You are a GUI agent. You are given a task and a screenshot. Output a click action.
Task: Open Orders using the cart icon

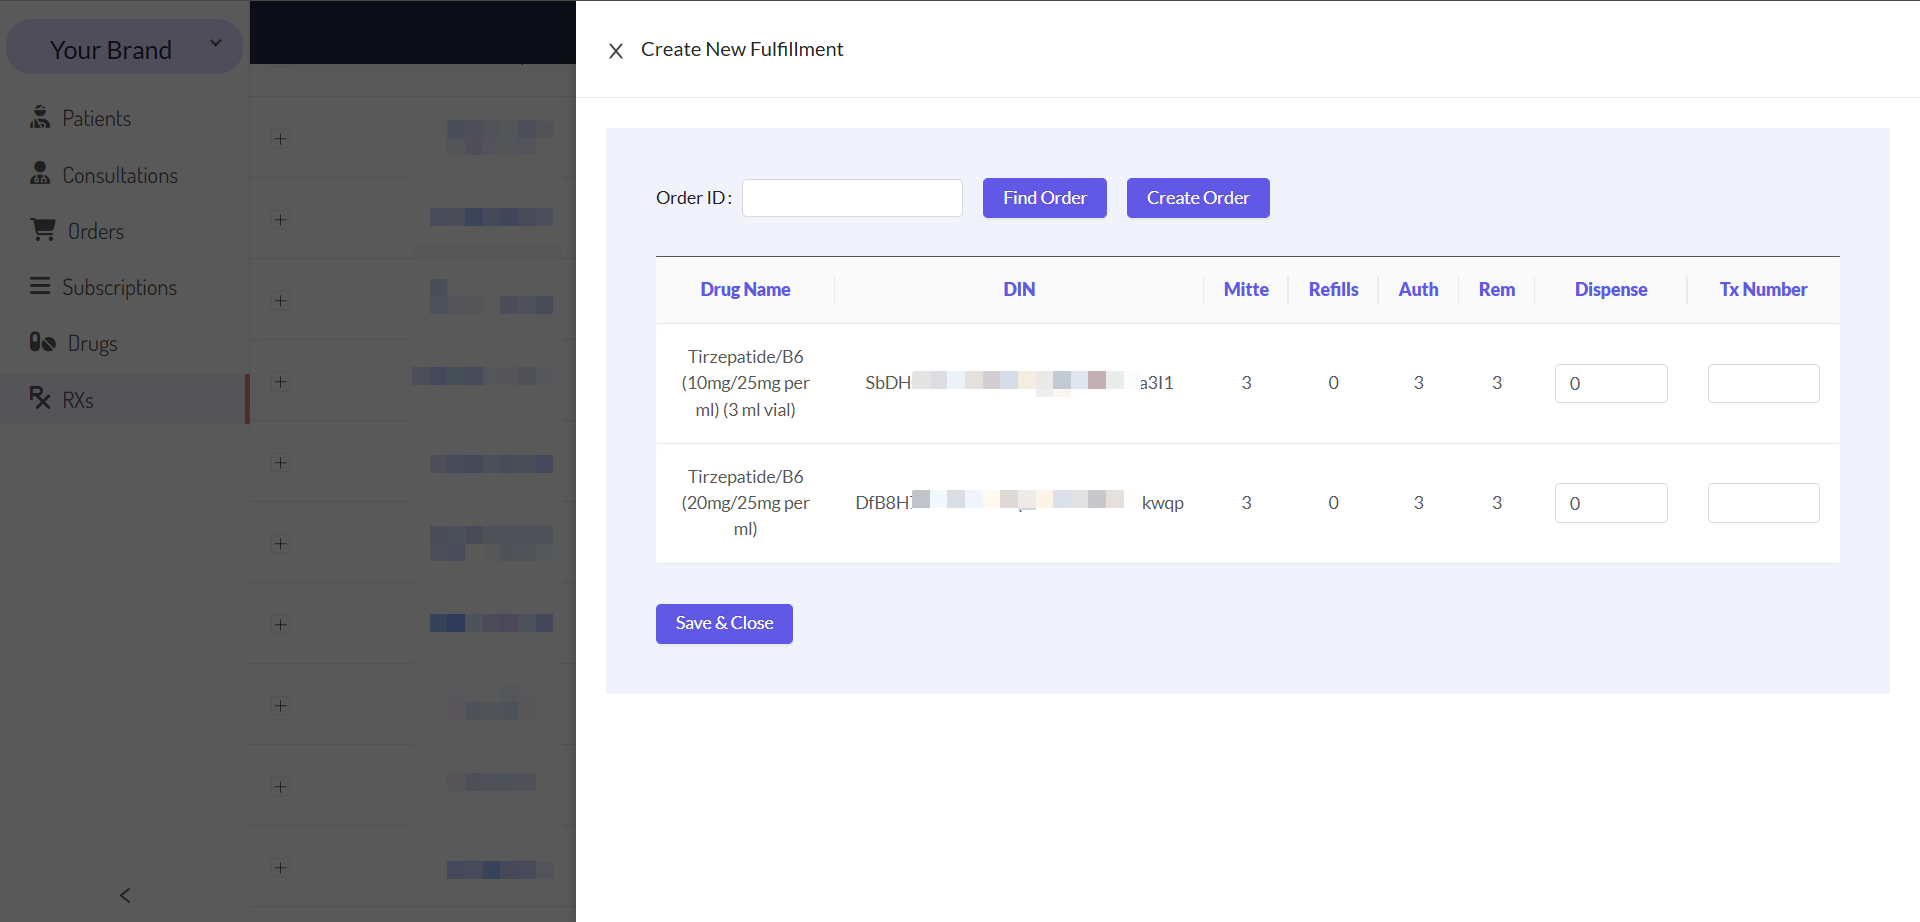pyautogui.click(x=43, y=230)
